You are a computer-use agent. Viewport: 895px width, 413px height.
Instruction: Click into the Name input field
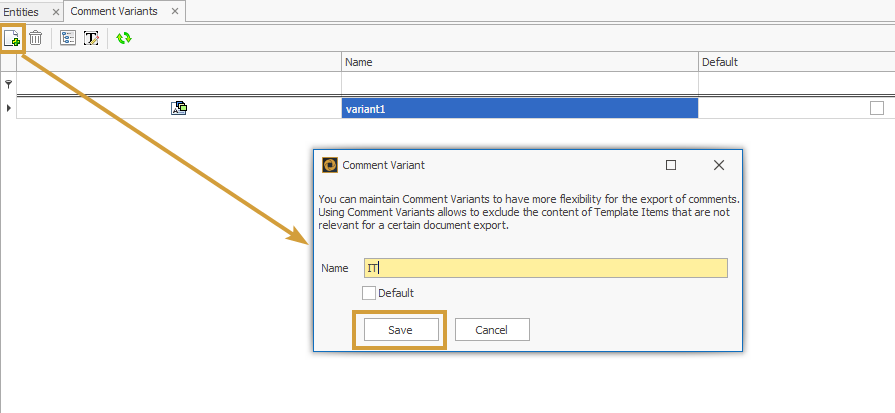(x=545, y=268)
